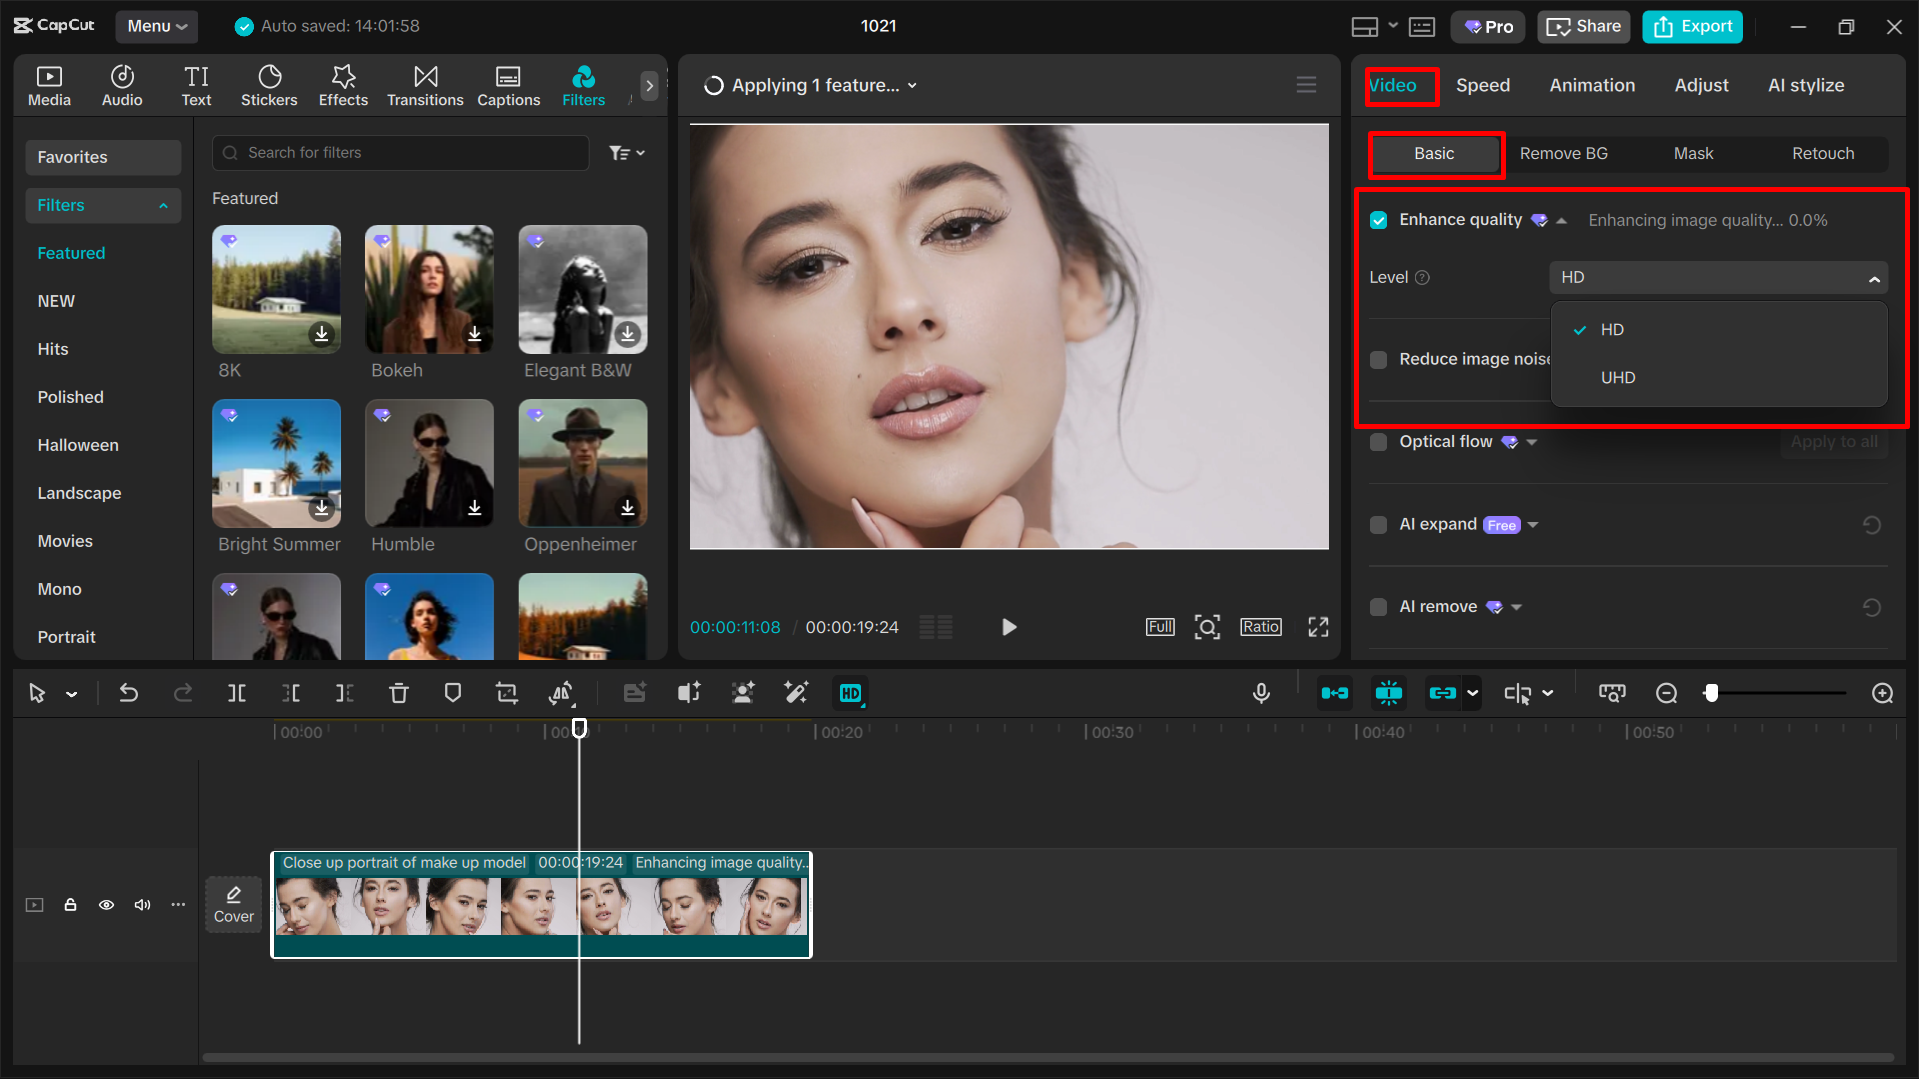Open the Level dropdown
Screen dimensions: 1919x1079
tap(1717, 277)
